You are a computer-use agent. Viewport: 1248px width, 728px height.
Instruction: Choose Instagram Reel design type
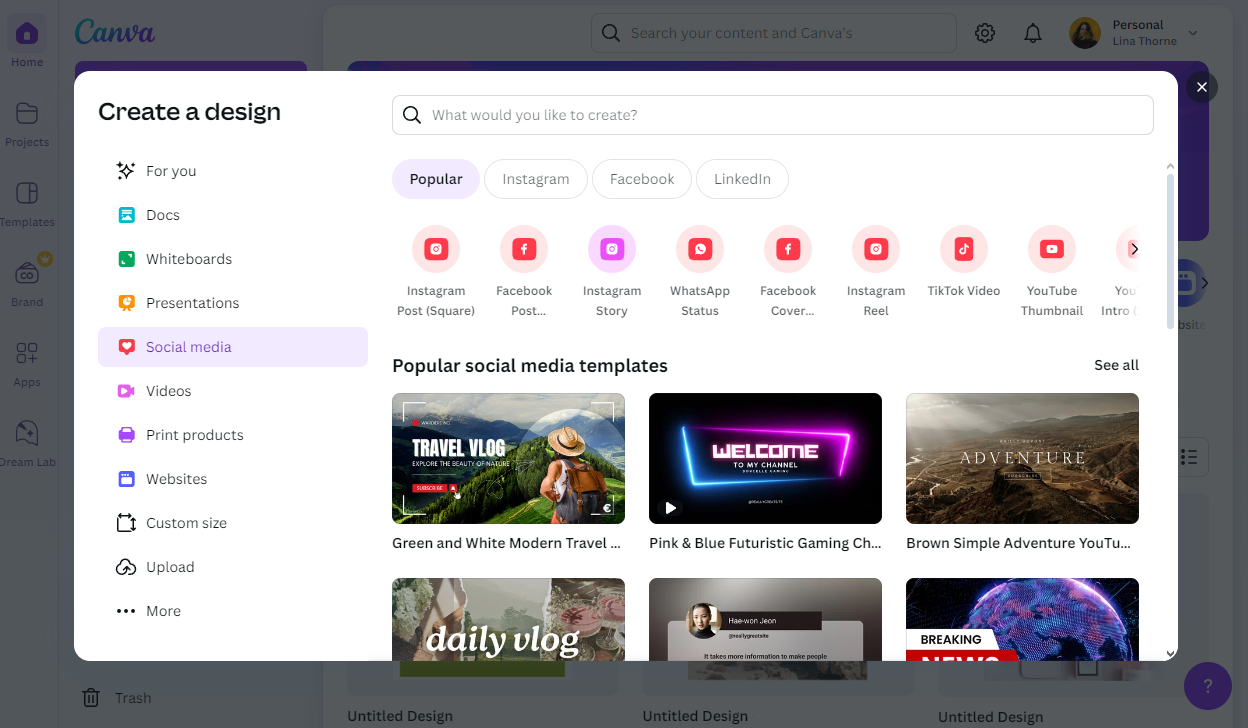(x=876, y=271)
